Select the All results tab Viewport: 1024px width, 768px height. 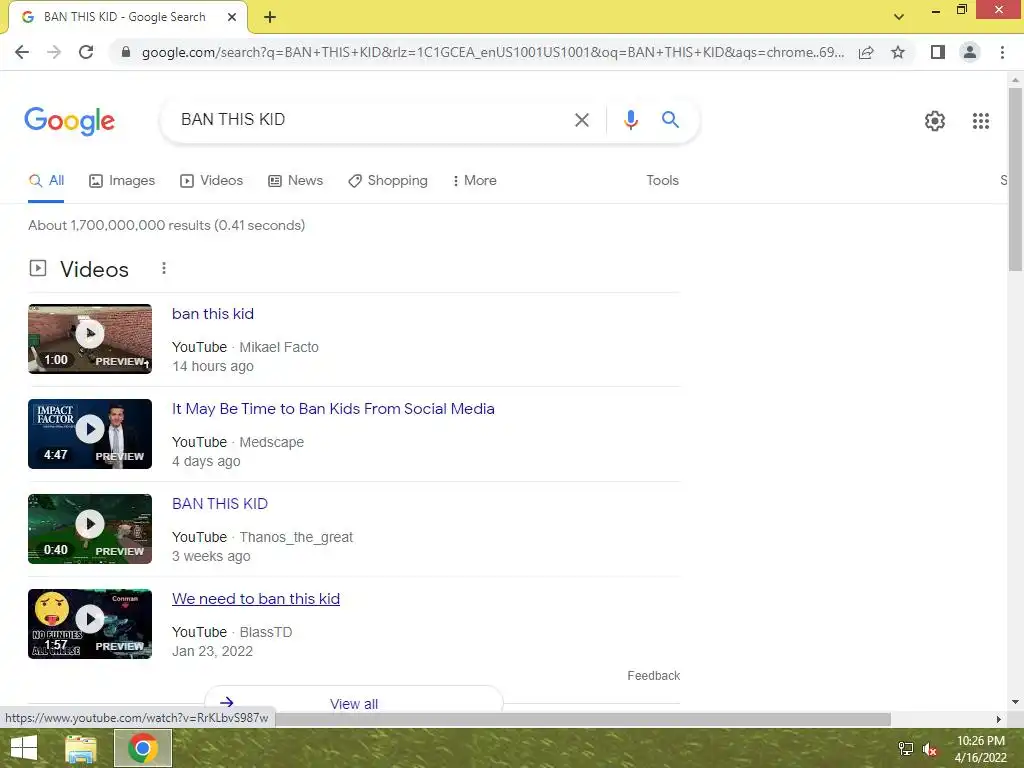(46, 181)
